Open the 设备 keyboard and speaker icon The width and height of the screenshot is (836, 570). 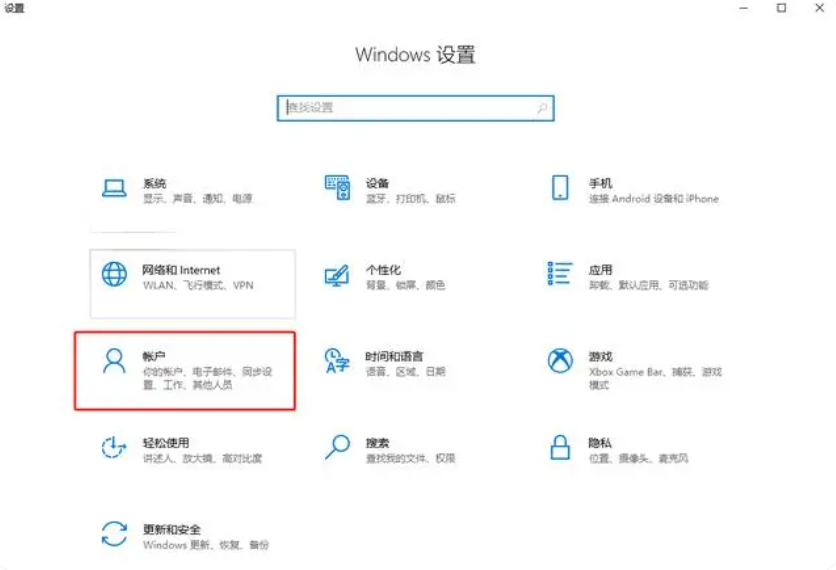(x=338, y=188)
